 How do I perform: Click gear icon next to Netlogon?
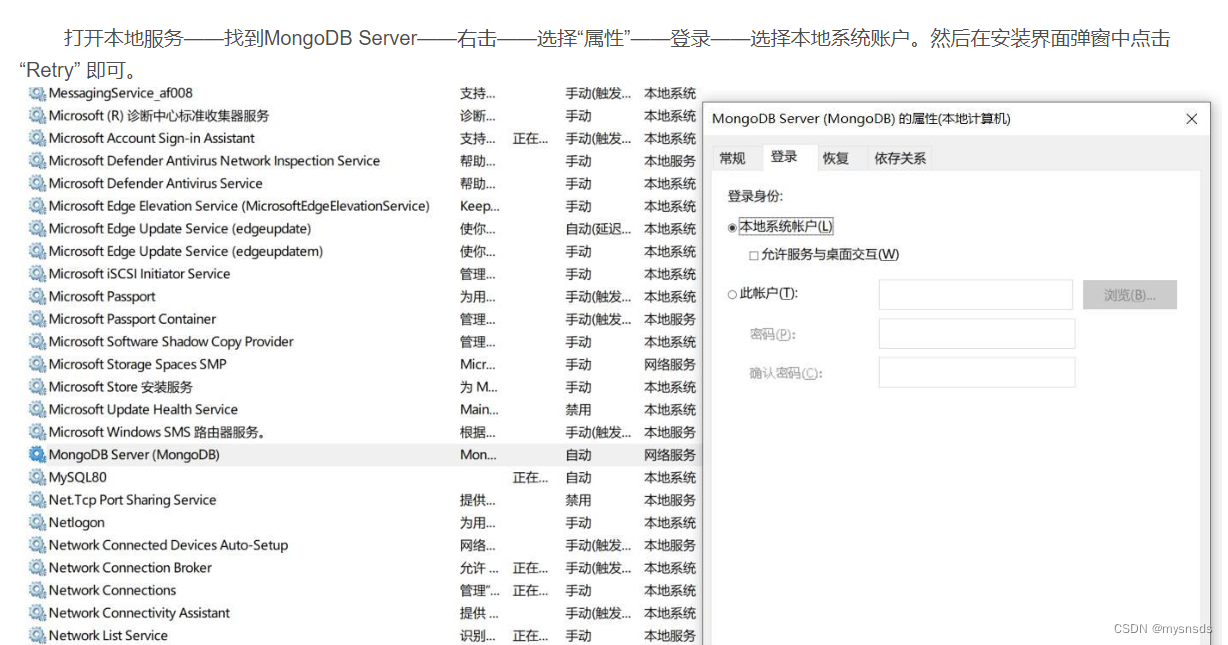[x=38, y=522]
